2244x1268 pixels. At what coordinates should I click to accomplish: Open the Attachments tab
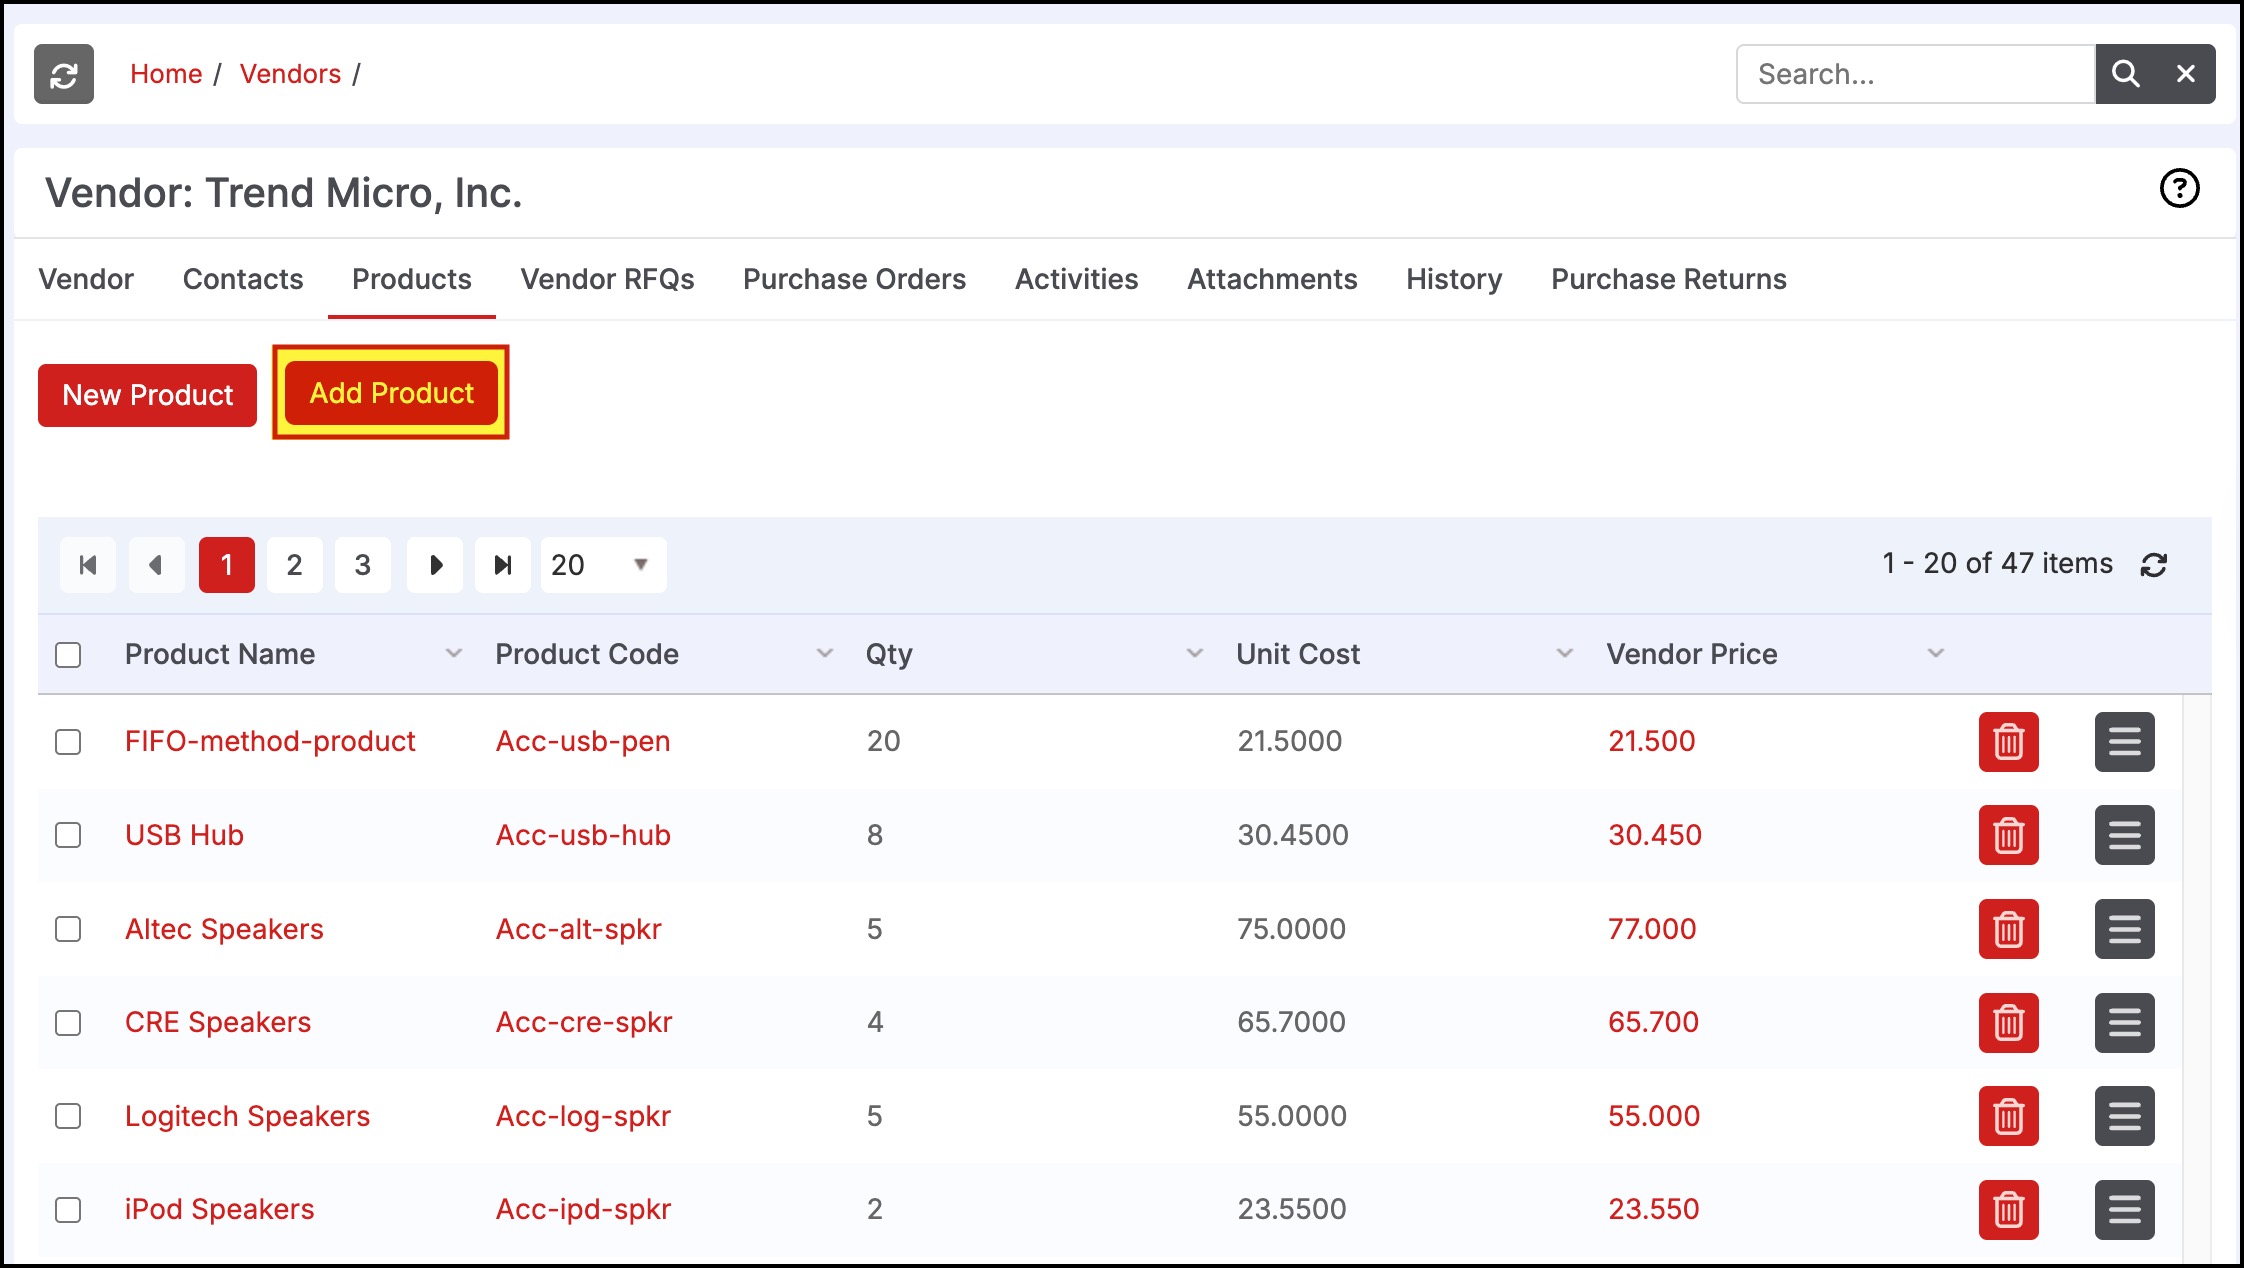tap(1272, 279)
